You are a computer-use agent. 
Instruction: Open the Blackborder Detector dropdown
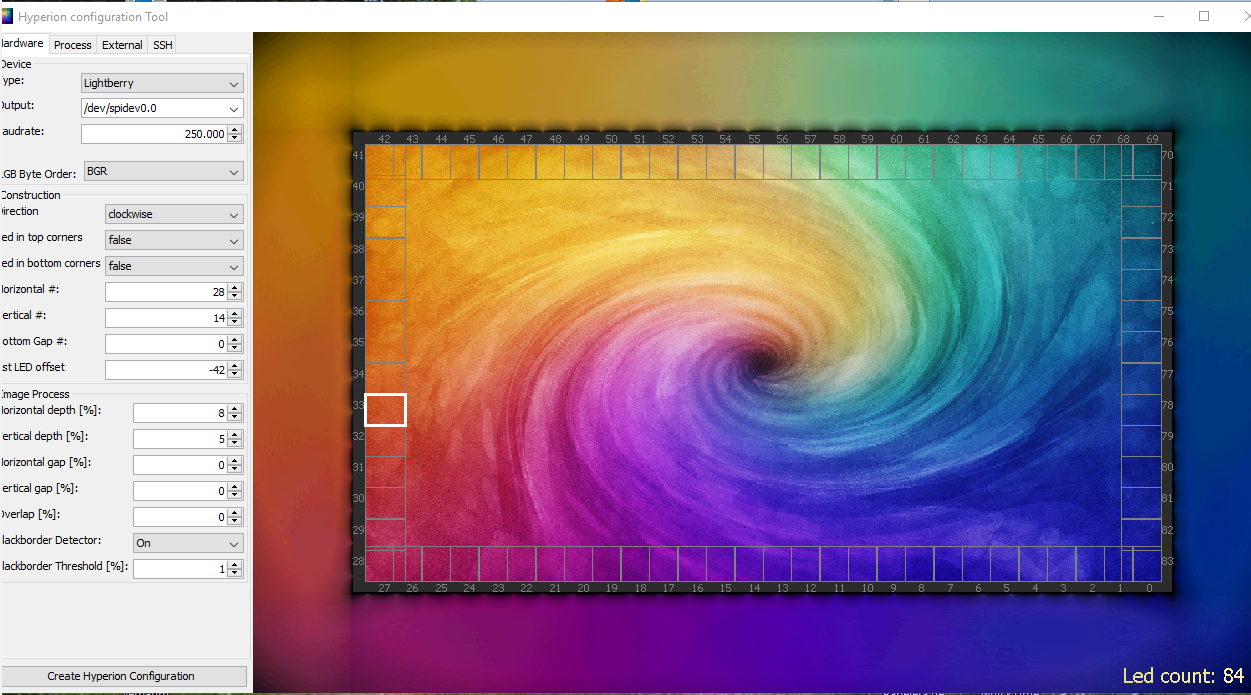[x=188, y=543]
